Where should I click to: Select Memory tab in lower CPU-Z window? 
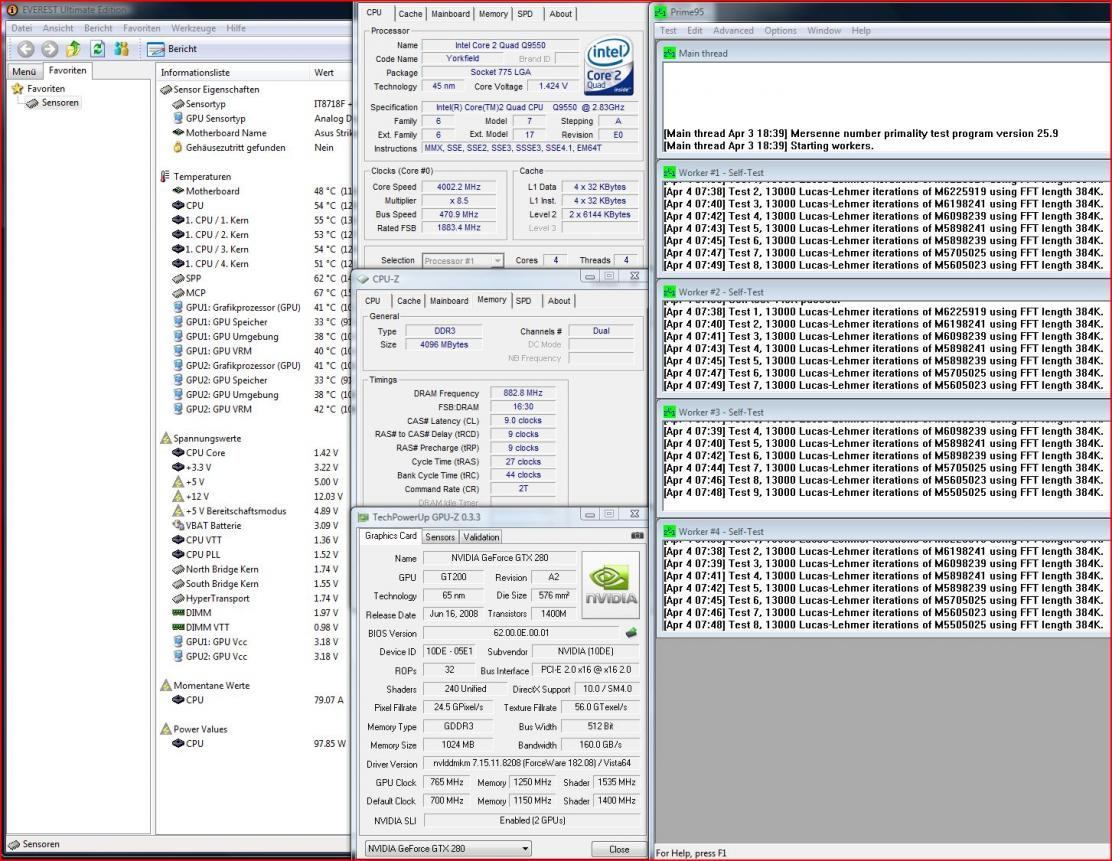click(491, 299)
